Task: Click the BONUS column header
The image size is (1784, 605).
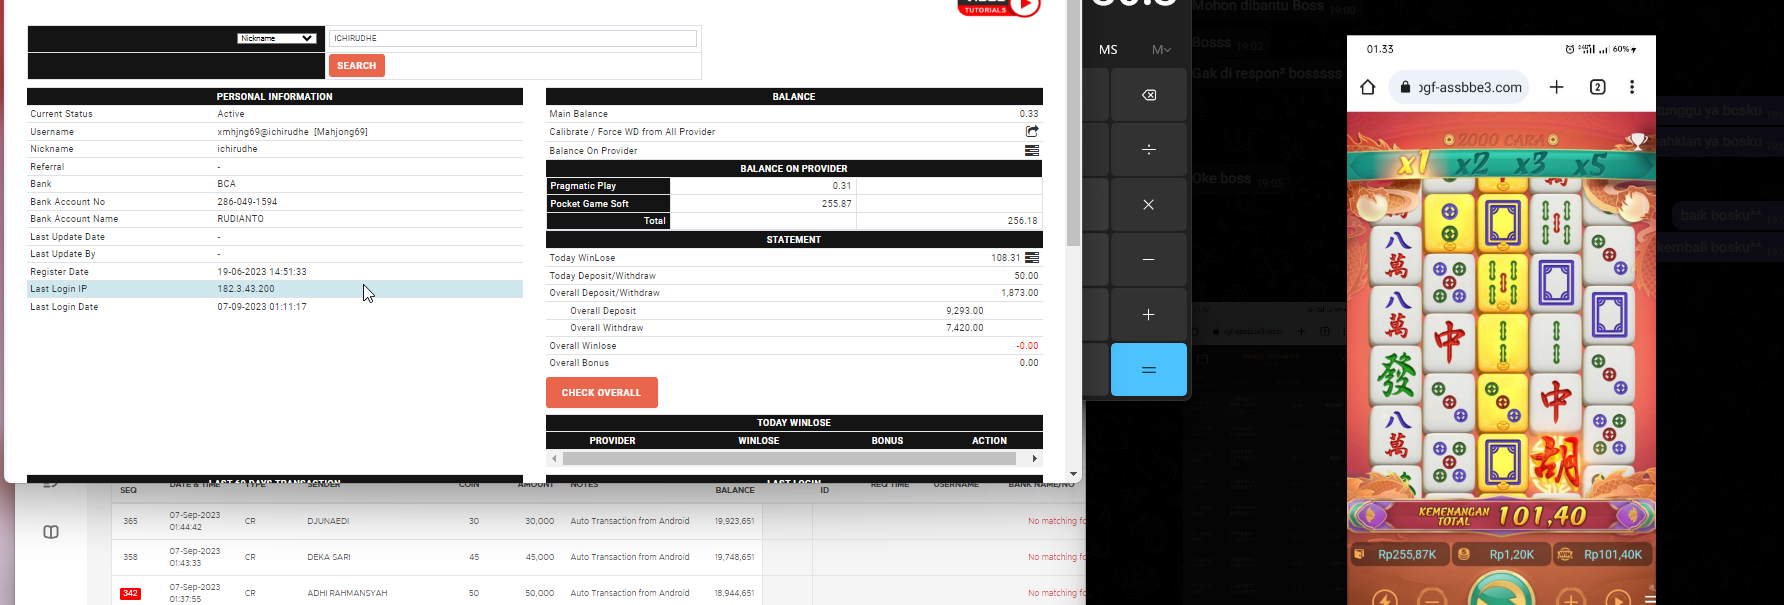Action: [x=887, y=441]
